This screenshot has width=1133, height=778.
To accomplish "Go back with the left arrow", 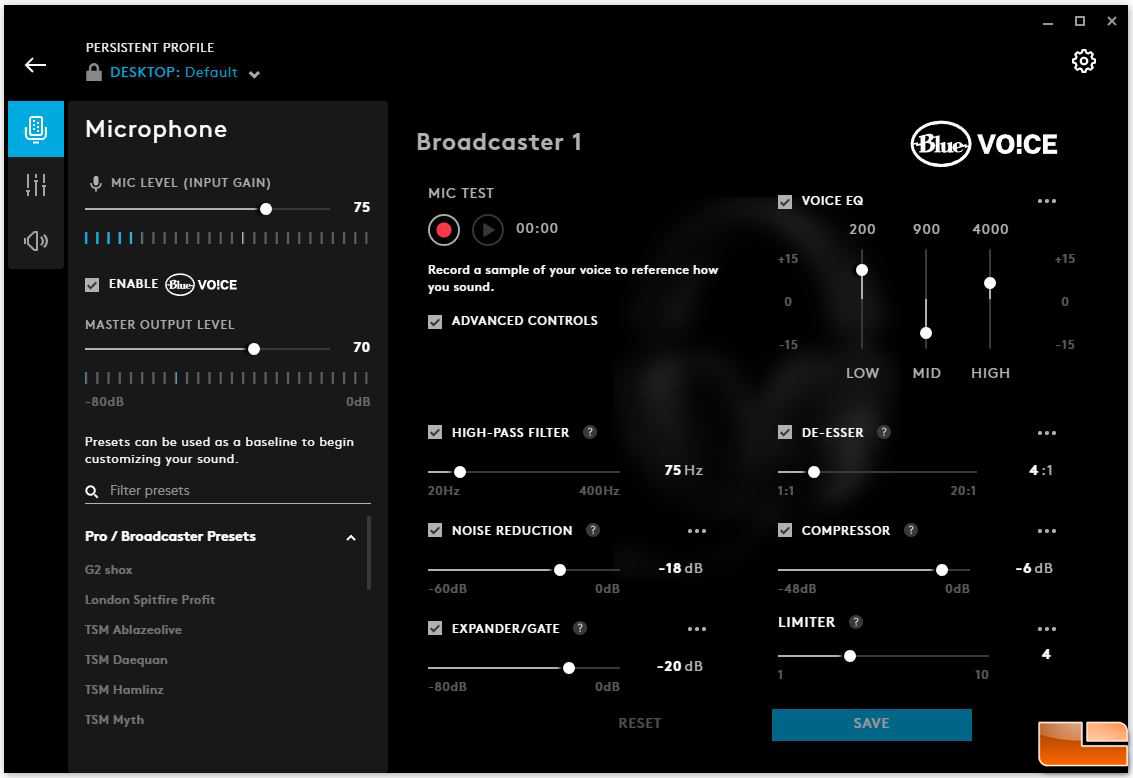I will coord(35,65).
